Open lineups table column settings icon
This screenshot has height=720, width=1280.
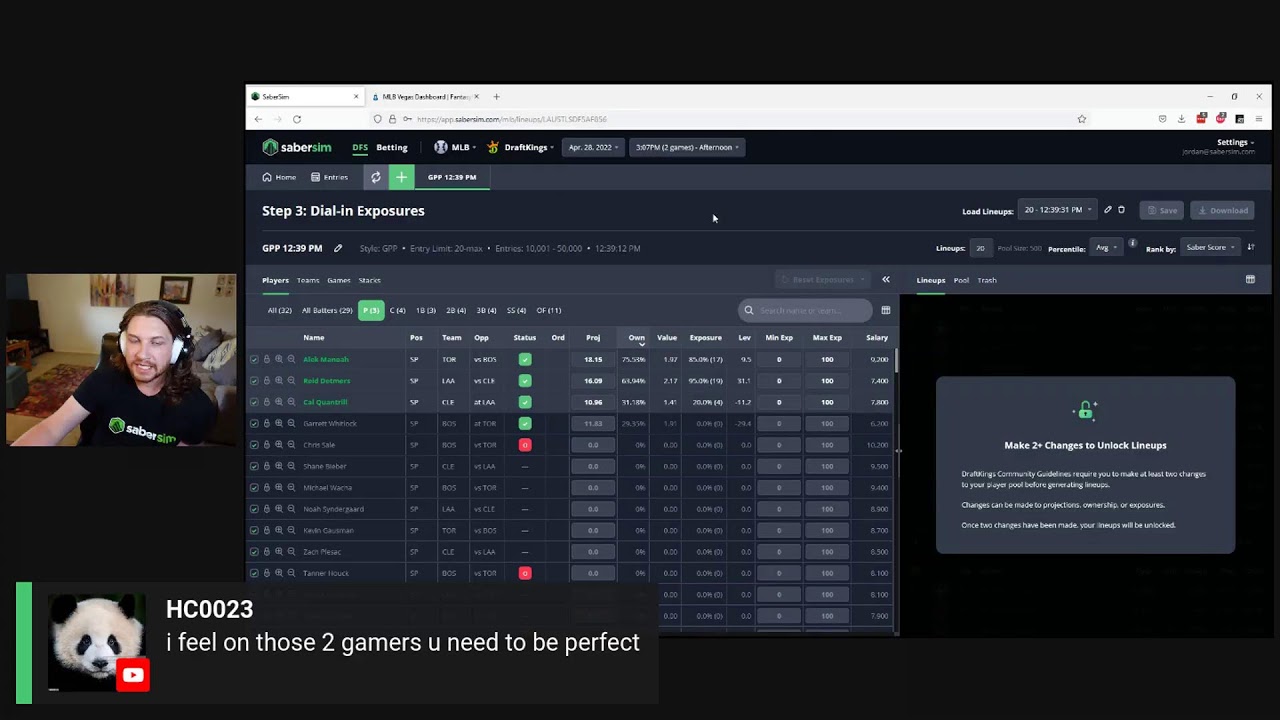pyautogui.click(x=1250, y=280)
